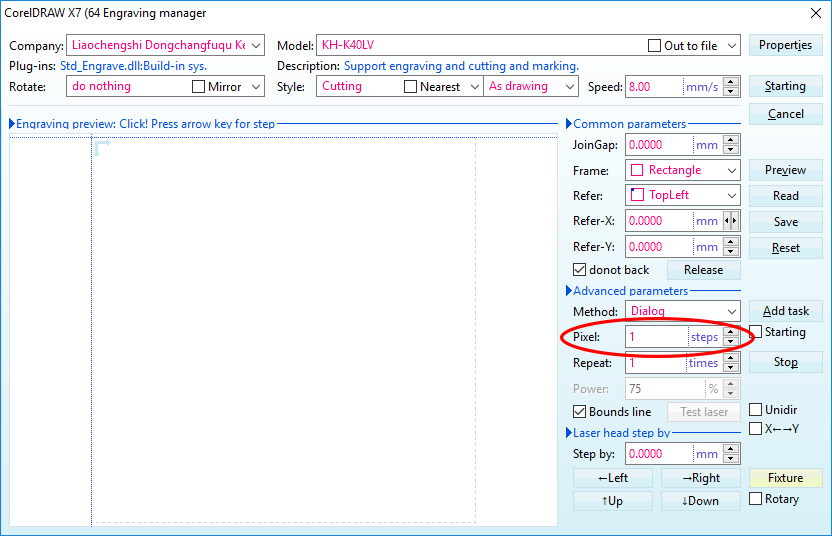Screen dimensions: 832x536
Task: Collapse Advanced parameters section arrow
Action: tap(568, 291)
